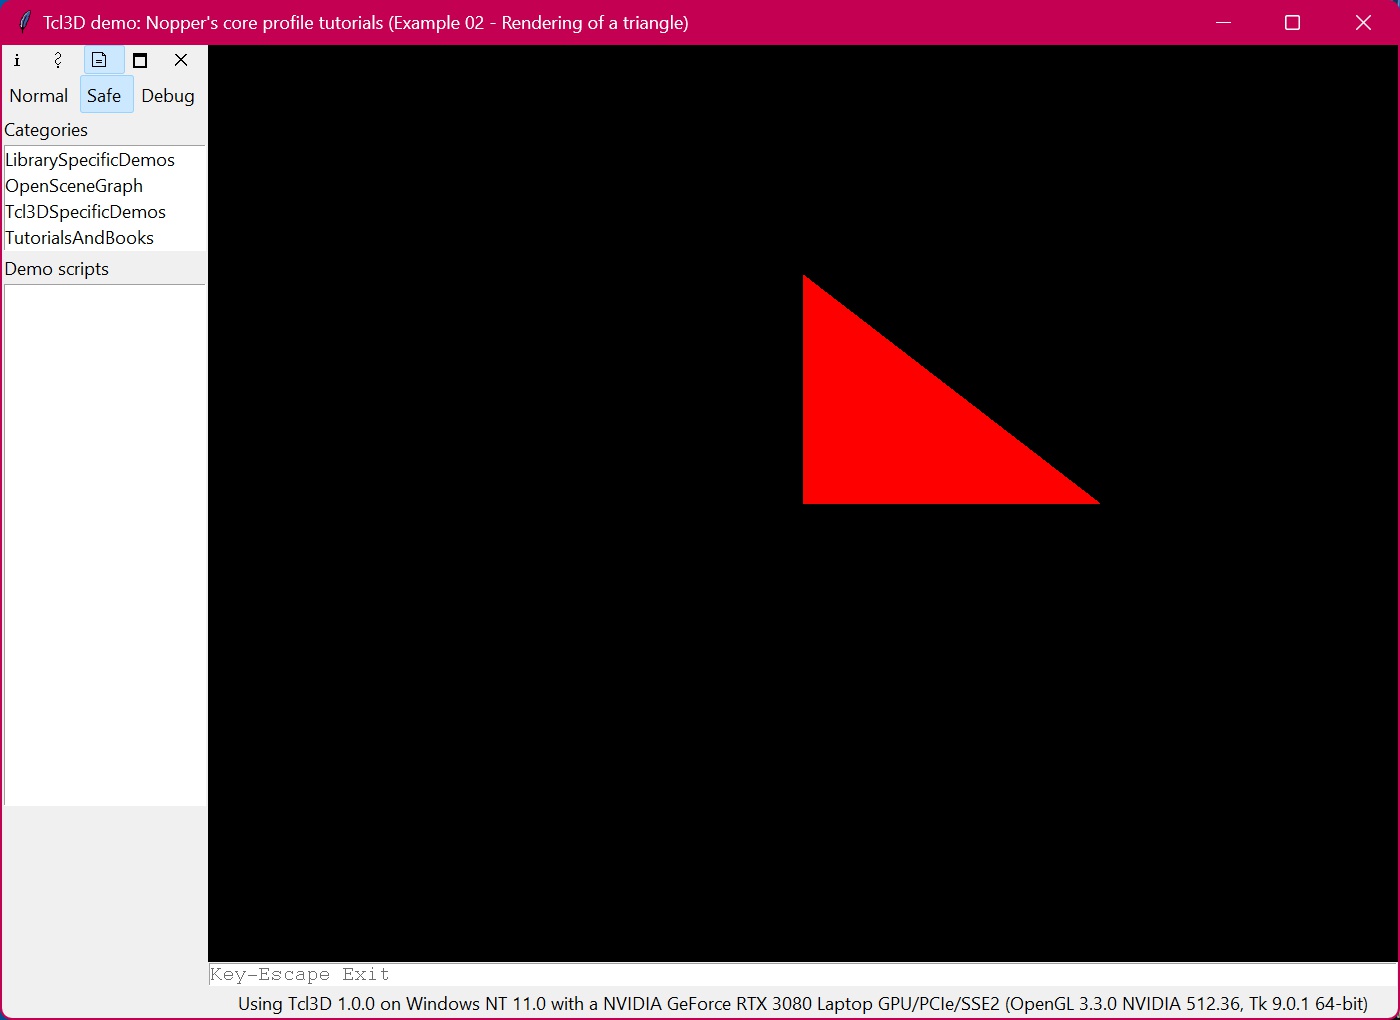Image resolution: width=1400 pixels, height=1020 pixels.
Task: Click the Tcl3D version status bar text
Action: click(x=802, y=1003)
